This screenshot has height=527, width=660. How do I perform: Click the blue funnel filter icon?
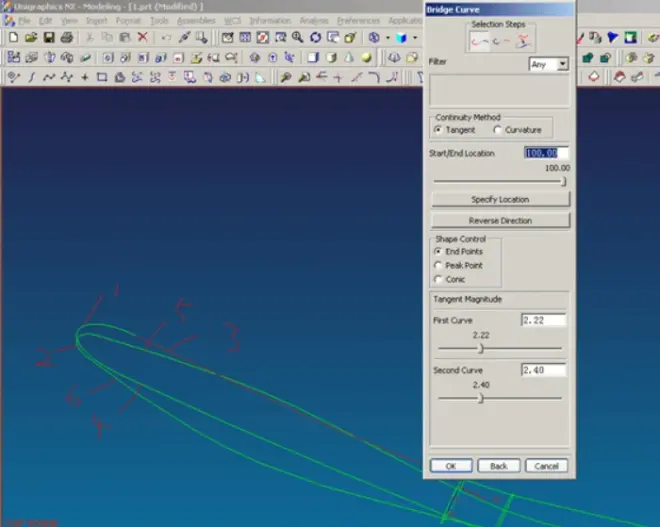612,37
